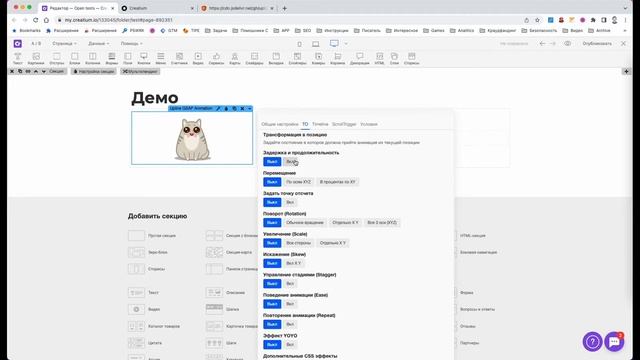
Task: Select the Кнопки element tool
Action: point(144,58)
